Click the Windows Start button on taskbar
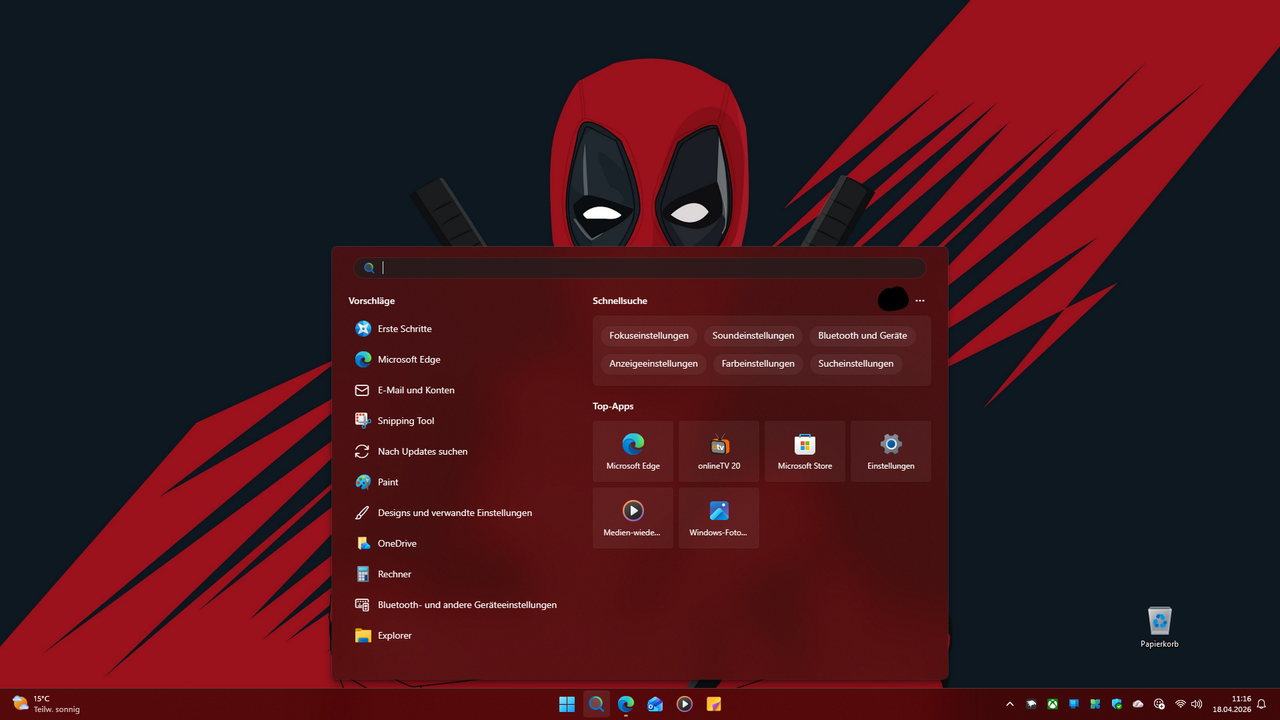This screenshot has height=720, width=1280. (x=567, y=704)
